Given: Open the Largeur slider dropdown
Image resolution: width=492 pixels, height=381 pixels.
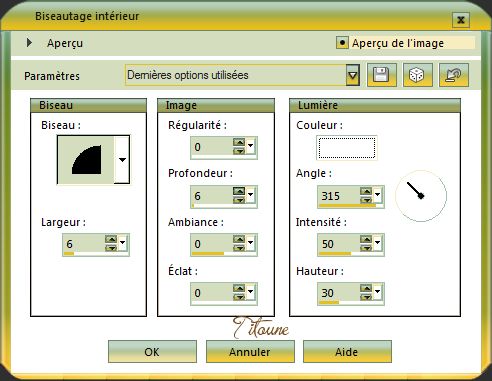Looking at the screenshot, I should coord(122,243).
